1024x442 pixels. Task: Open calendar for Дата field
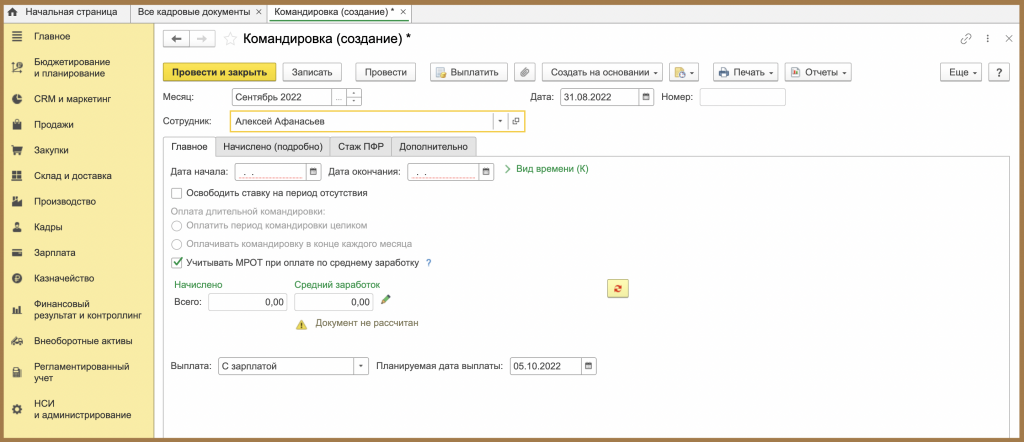click(645, 97)
